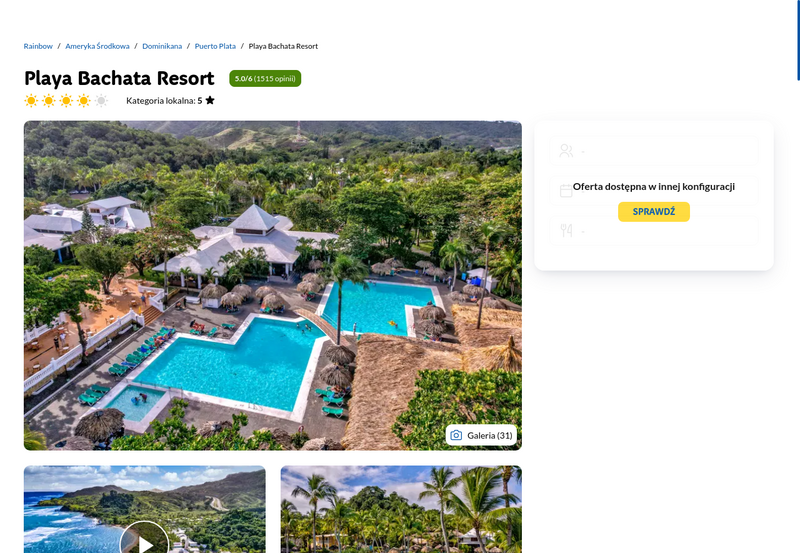Open the 5.0/6 reviews rating badge
This screenshot has width=800, height=553.
tap(265, 79)
